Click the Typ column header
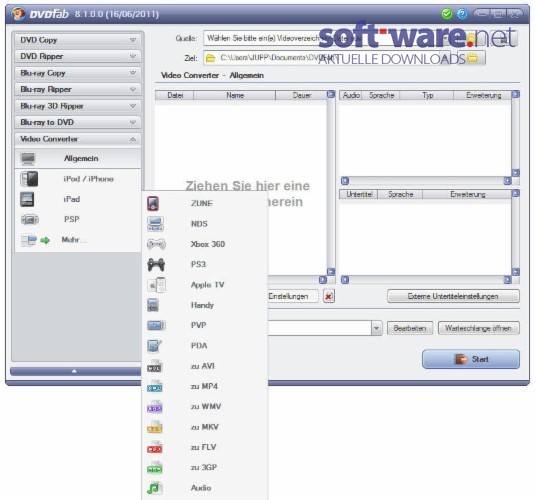 [x=427, y=95]
